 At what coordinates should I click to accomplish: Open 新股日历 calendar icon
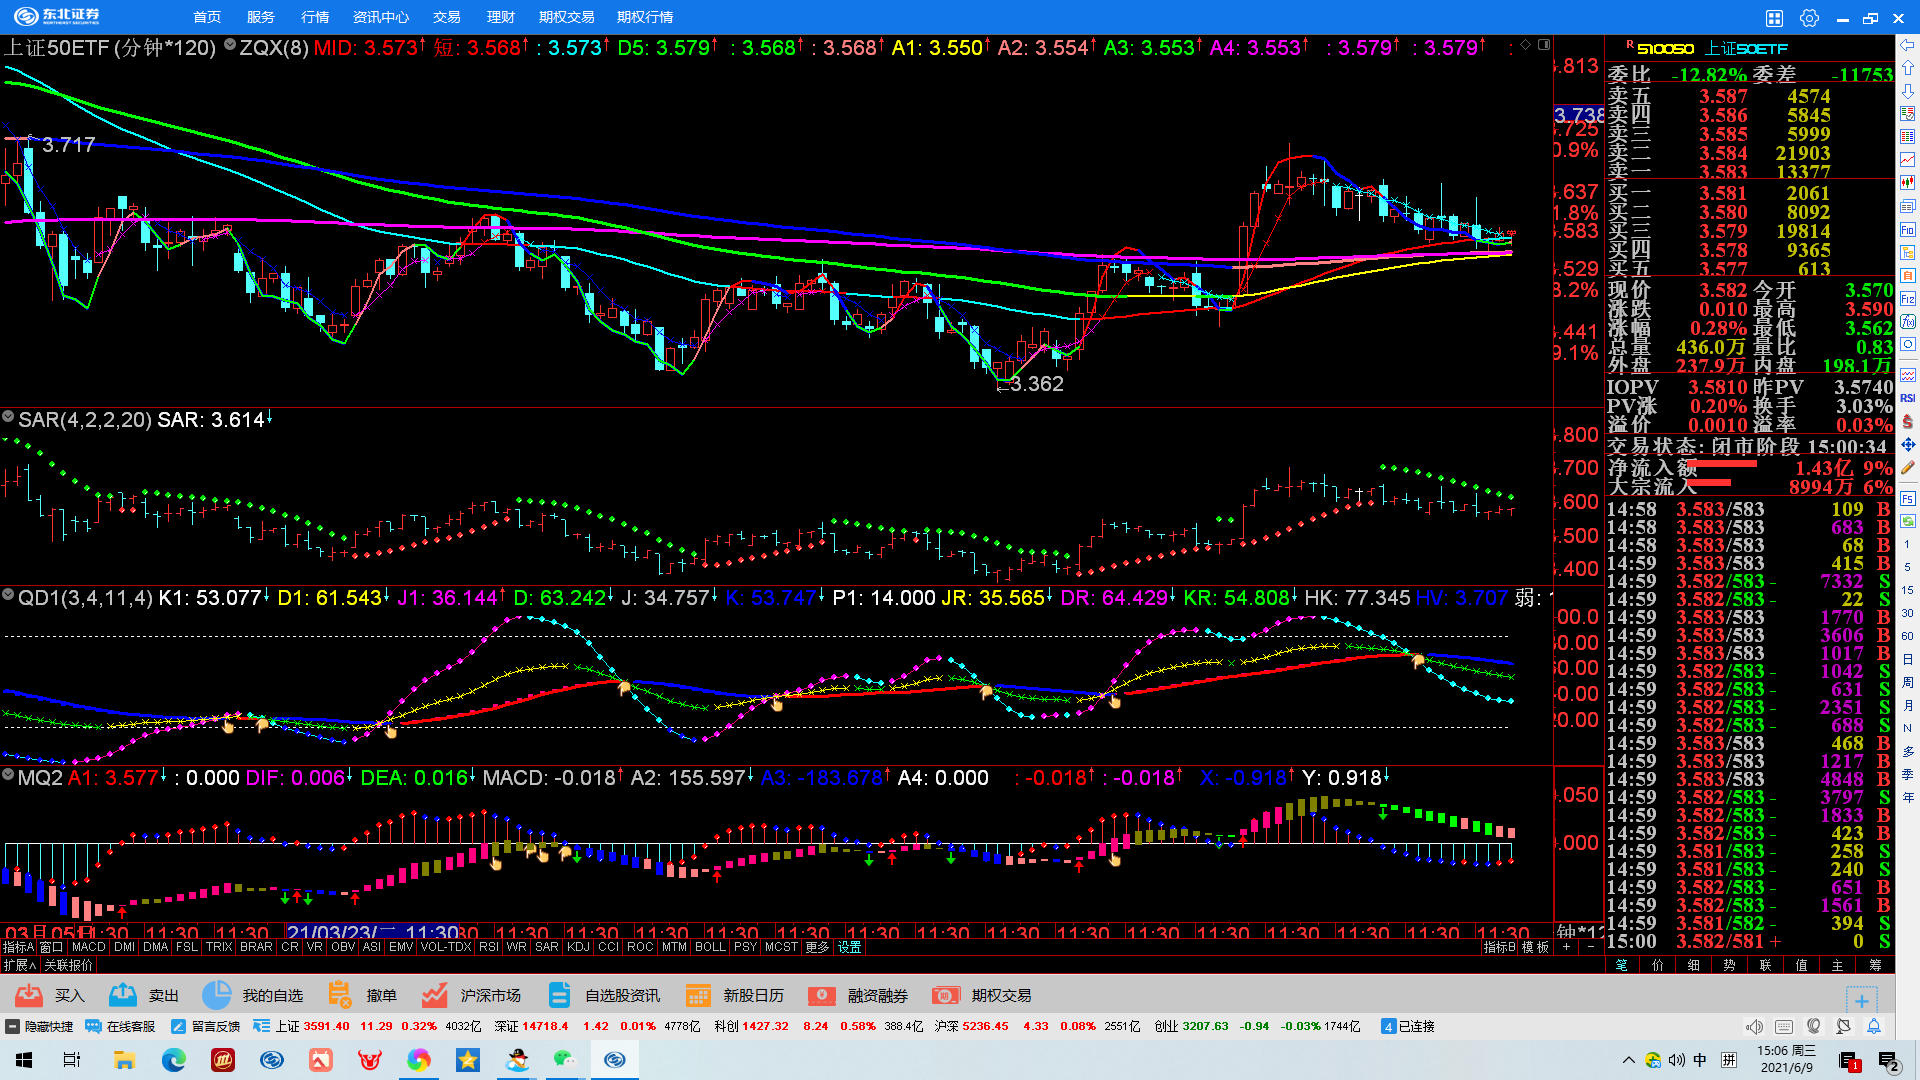(x=698, y=995)
